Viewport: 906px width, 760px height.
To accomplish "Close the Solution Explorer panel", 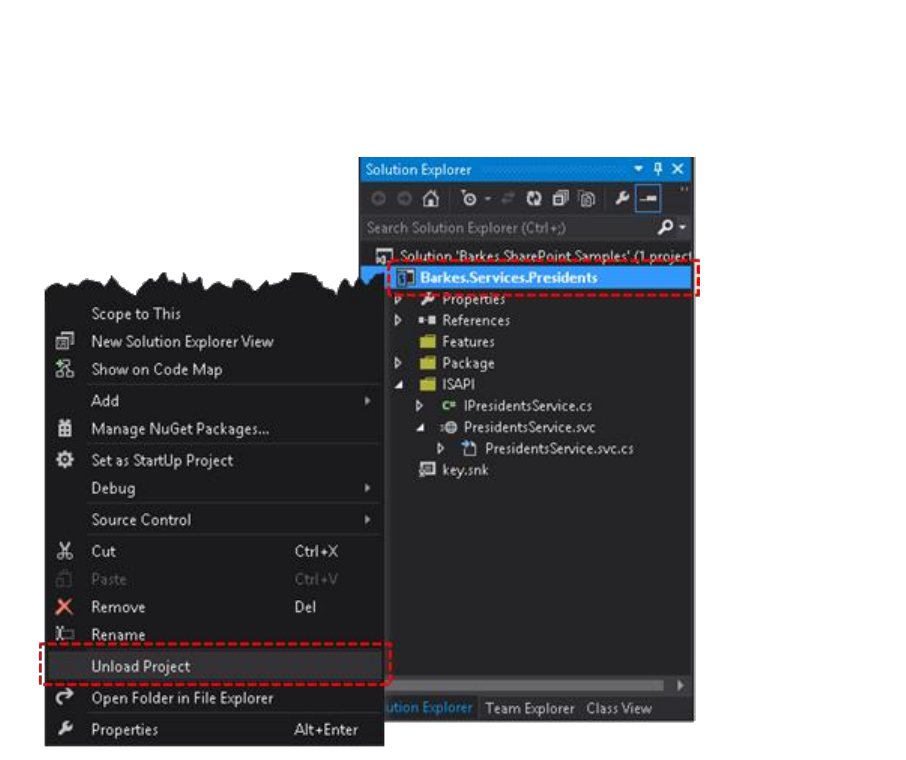I will click(x=678, y=169).
